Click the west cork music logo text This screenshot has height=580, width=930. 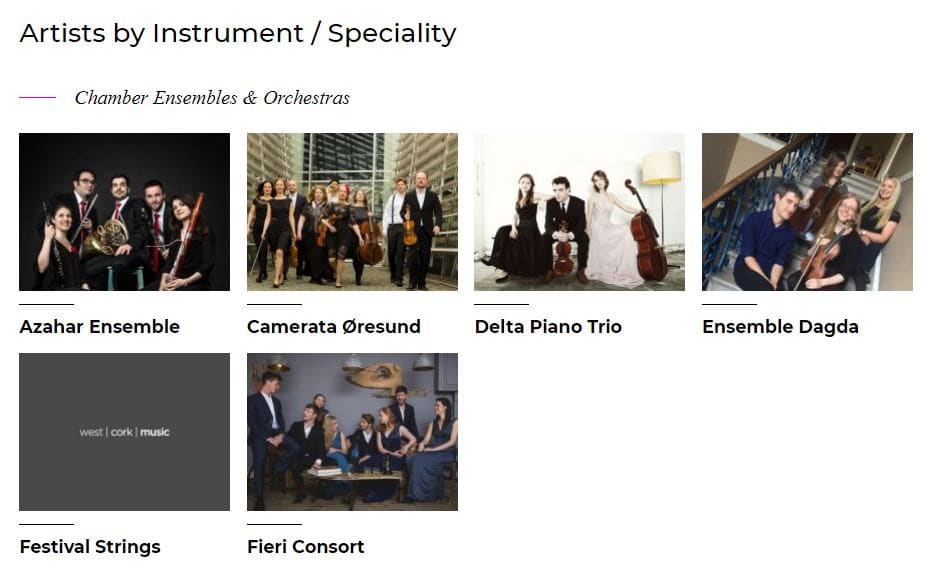[125, 432]
